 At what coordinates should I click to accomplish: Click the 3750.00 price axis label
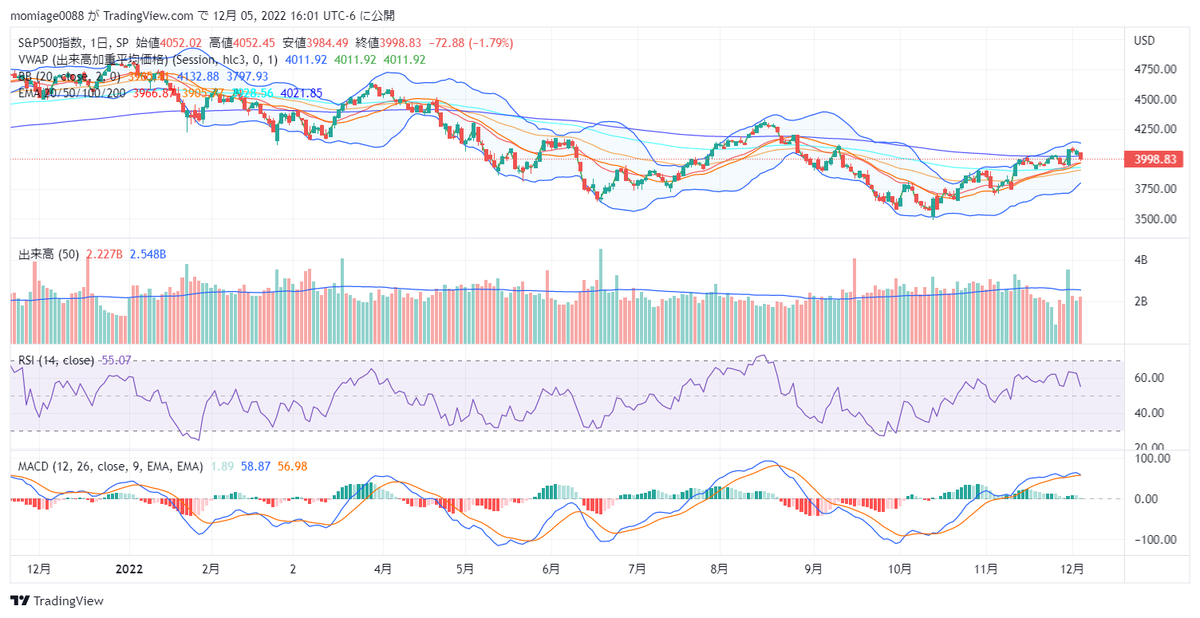tap(1153, 189)
